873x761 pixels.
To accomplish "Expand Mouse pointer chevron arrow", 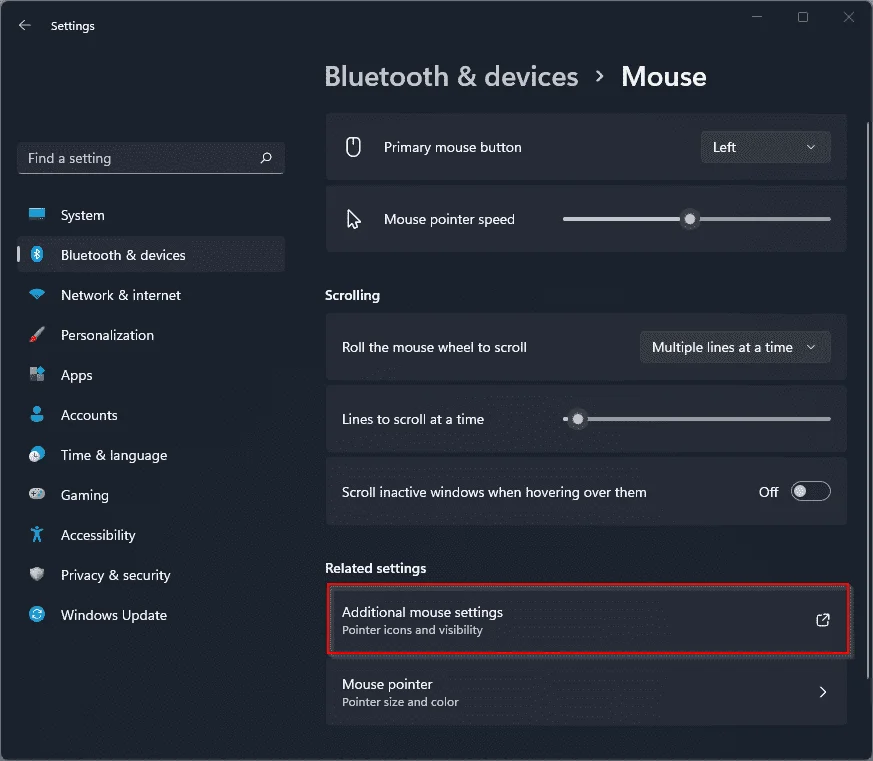I will coord(823,692).
